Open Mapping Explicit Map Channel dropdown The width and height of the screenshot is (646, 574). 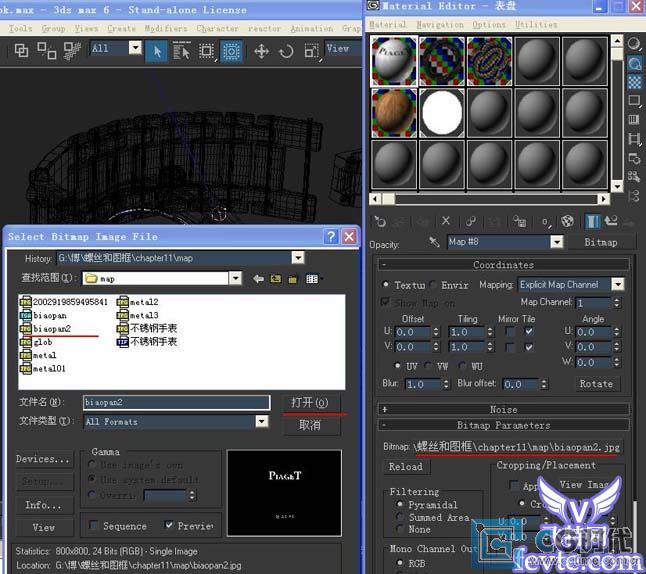pyautogui.click(x=618, y=284)
